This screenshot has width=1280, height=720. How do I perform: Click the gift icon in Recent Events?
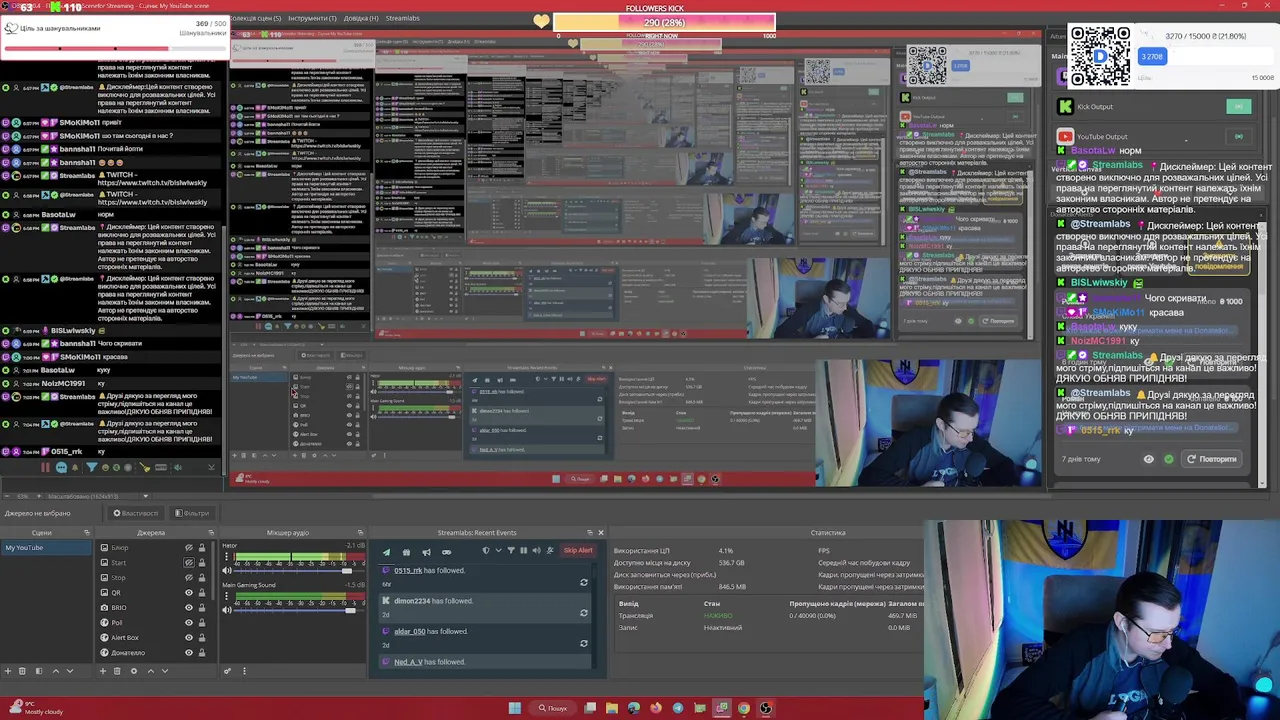pos(406,552)
